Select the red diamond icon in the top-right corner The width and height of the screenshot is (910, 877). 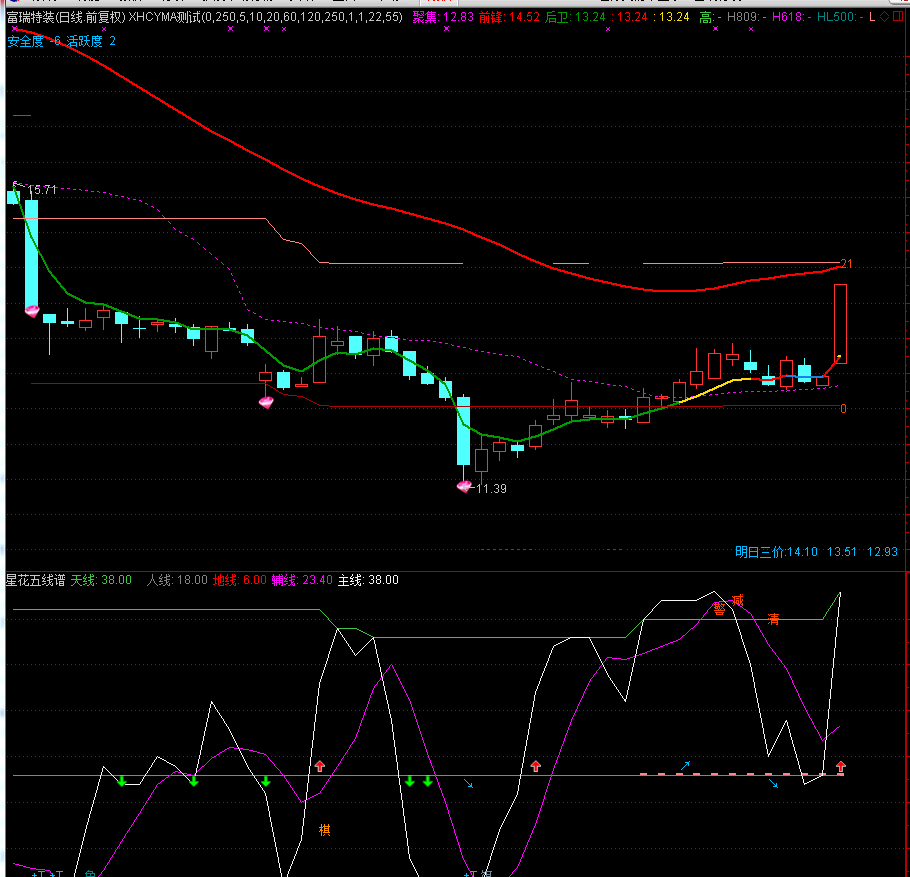pyautogui.click(x=884, y=17)
